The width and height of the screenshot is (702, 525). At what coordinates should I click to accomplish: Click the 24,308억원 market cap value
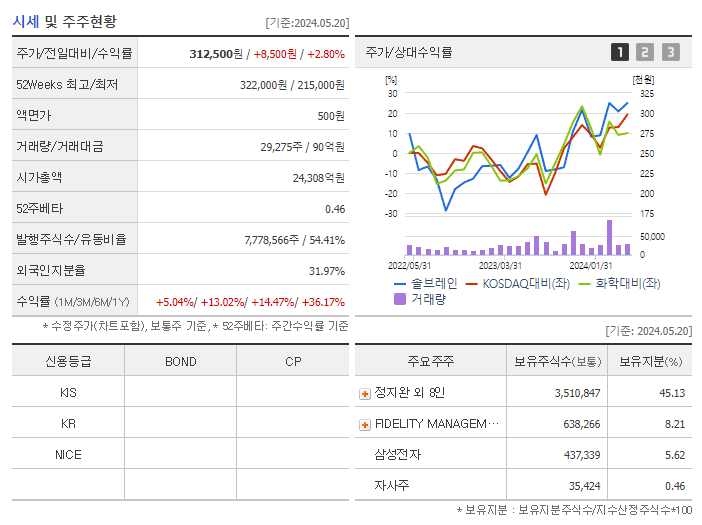(319, 178)
